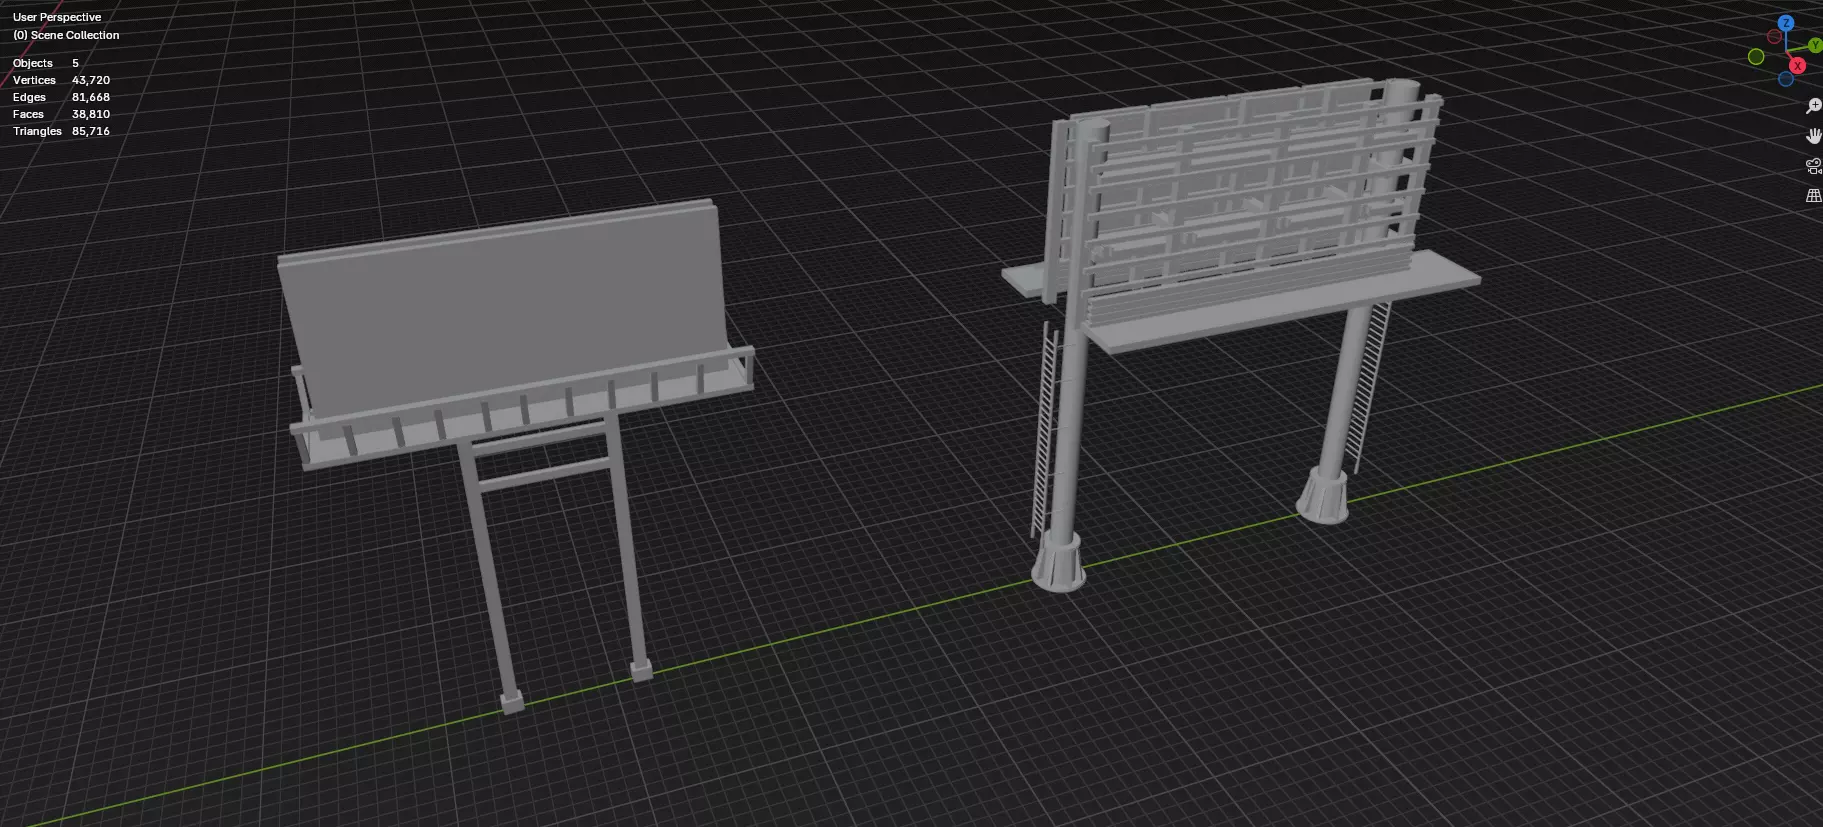This screenshot has height=827, width=1823.
Task: Click the 'User Perspective' label
Action: [x=57, y=17]
